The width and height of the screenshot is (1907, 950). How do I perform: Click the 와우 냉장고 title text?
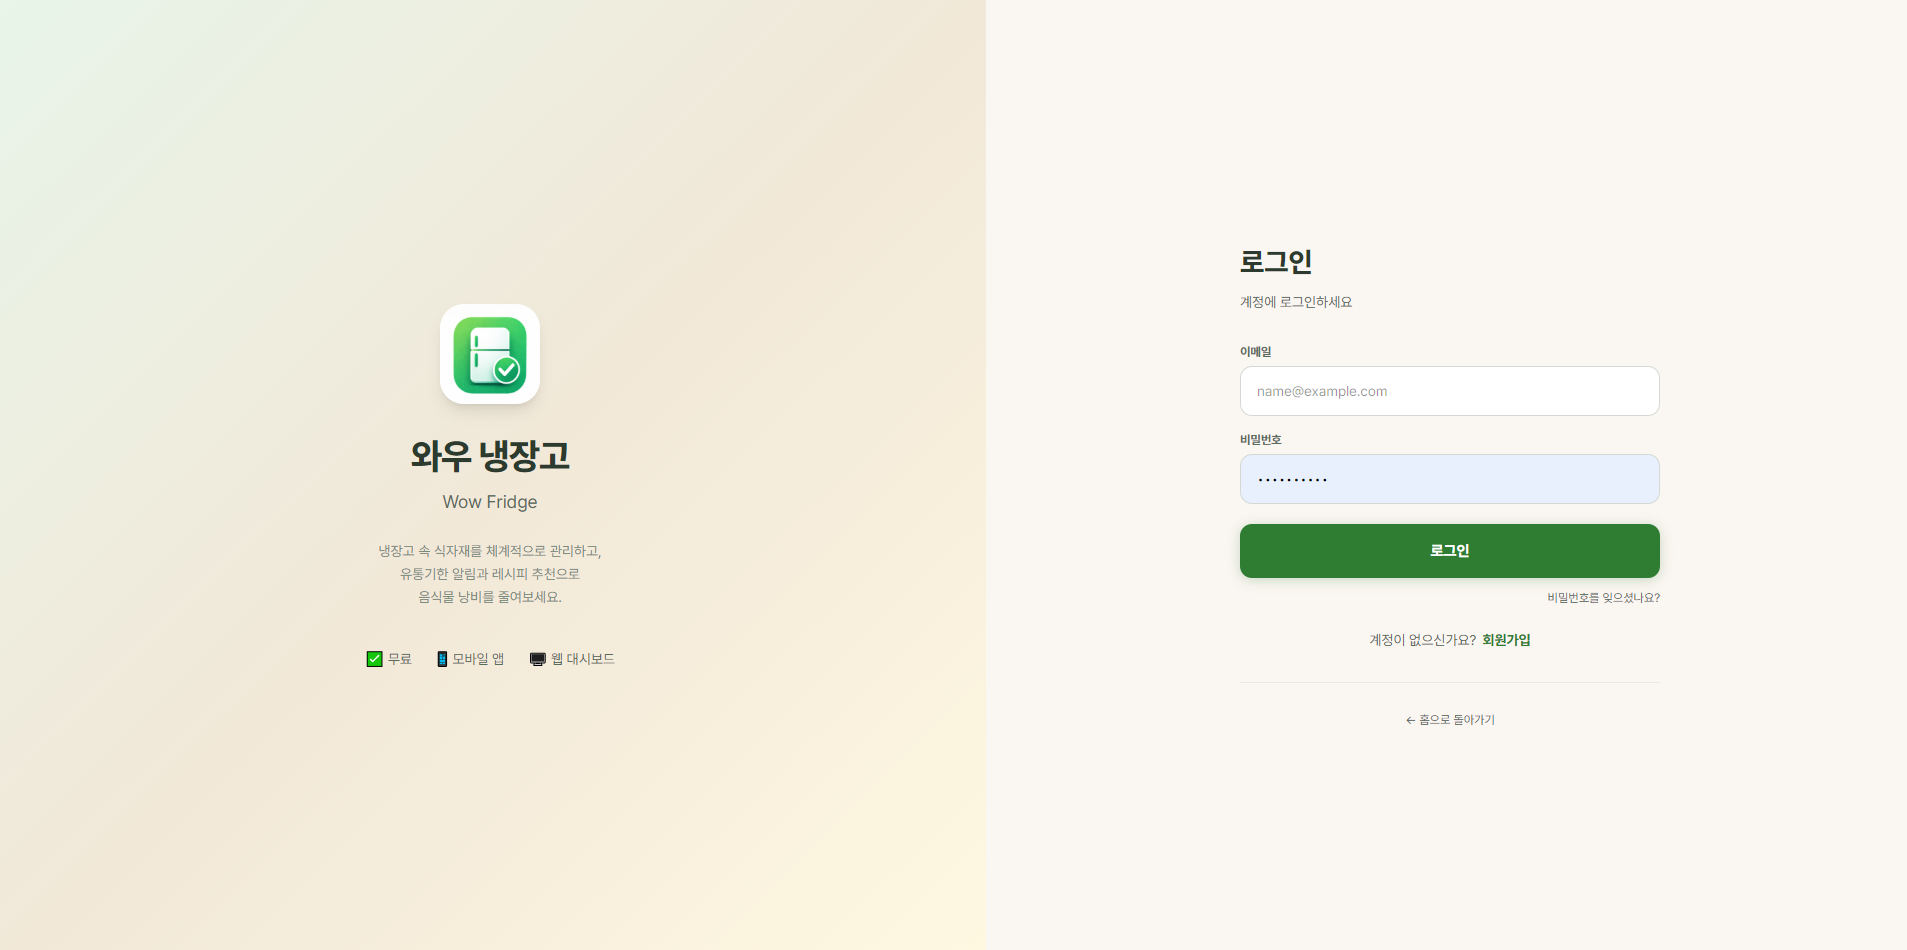[x=490, y=456]
